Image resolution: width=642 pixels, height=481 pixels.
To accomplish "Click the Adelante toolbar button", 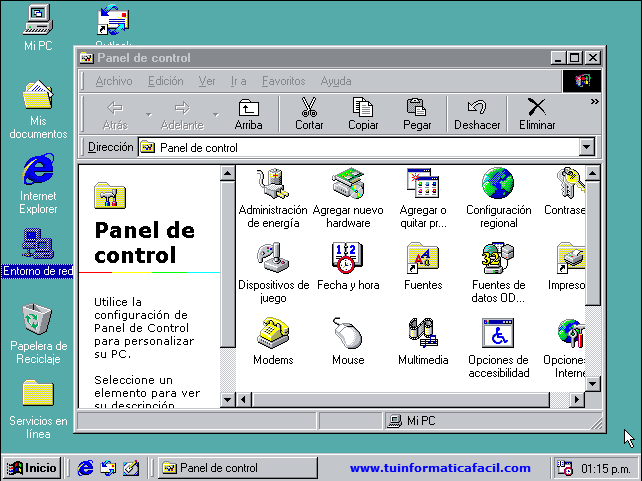I will pyautogui.click(x=182, y=114).
